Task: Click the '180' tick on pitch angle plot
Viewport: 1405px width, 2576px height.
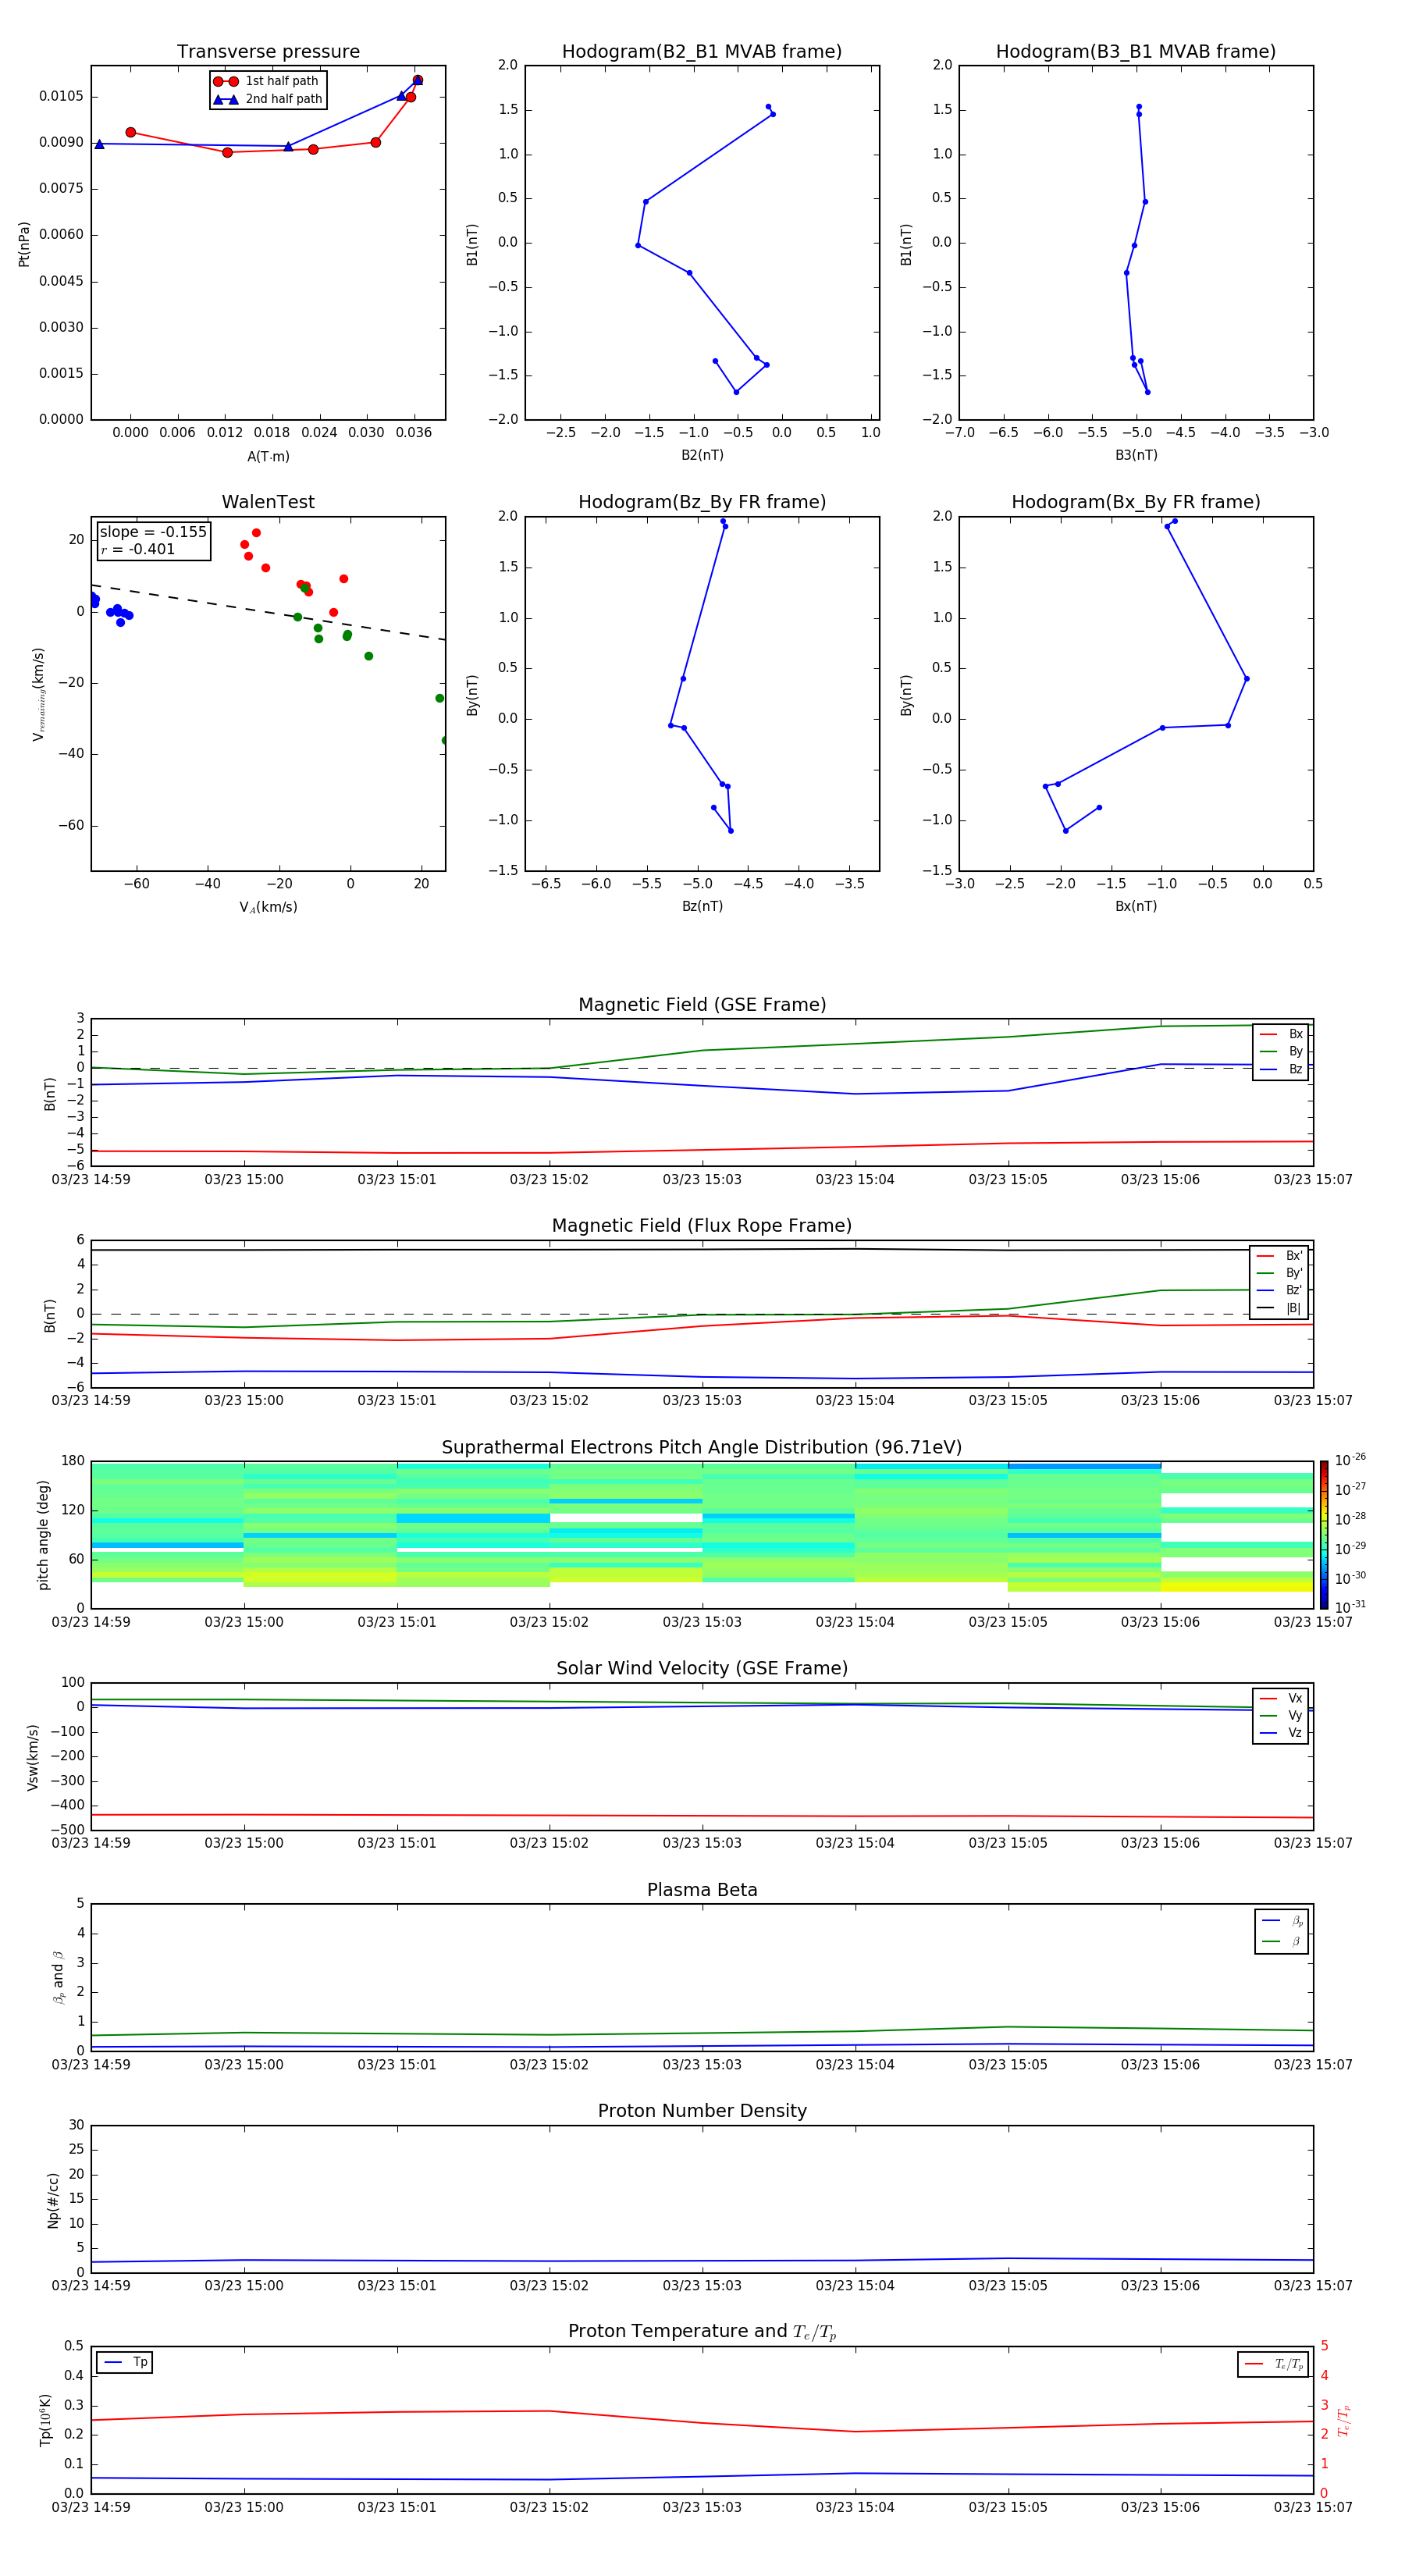Action: 73,1461
